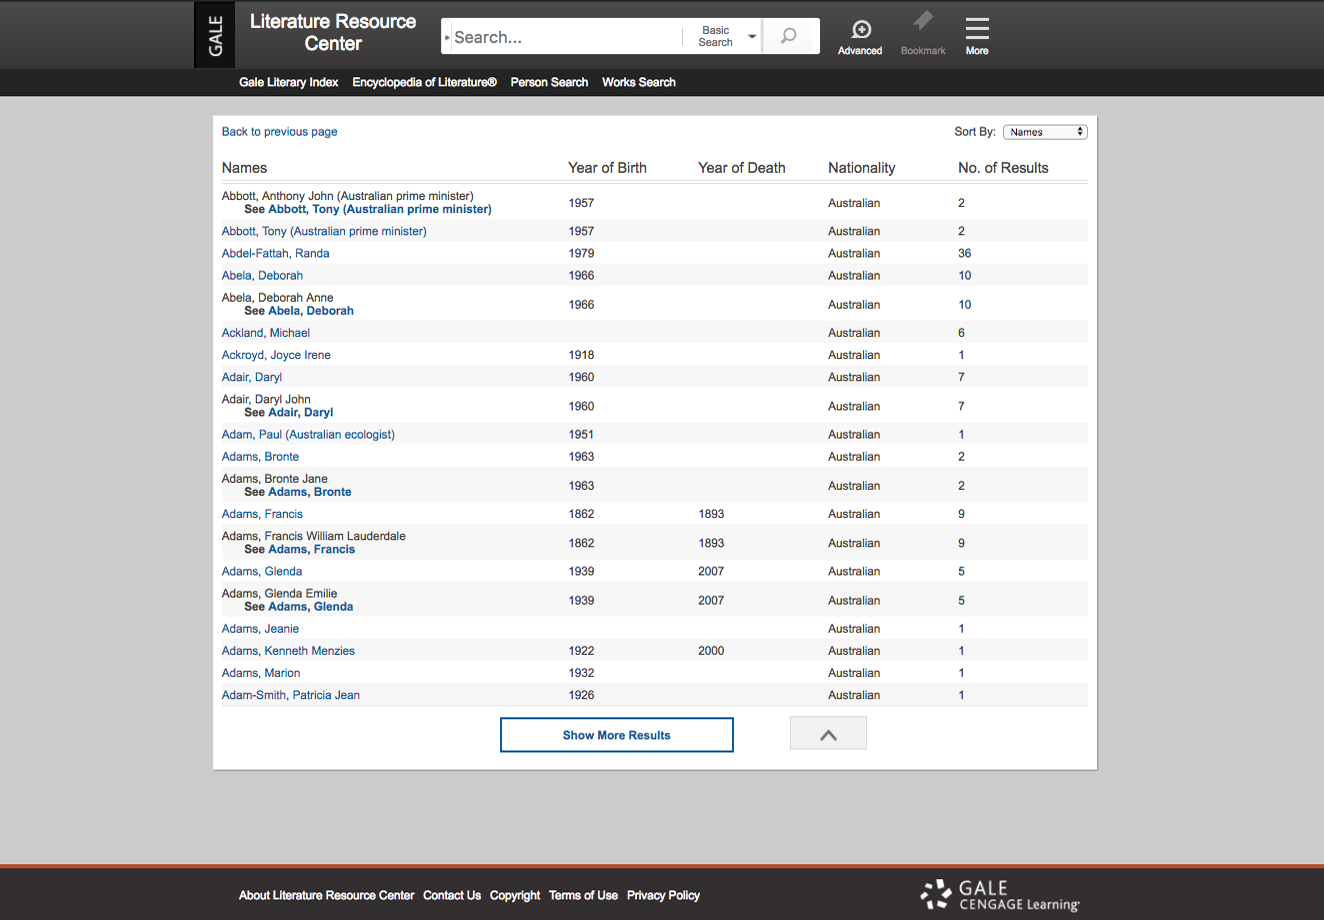Go to Person Search
Viewport: 1324px width, 920px height.
click(x=549, y=82)
